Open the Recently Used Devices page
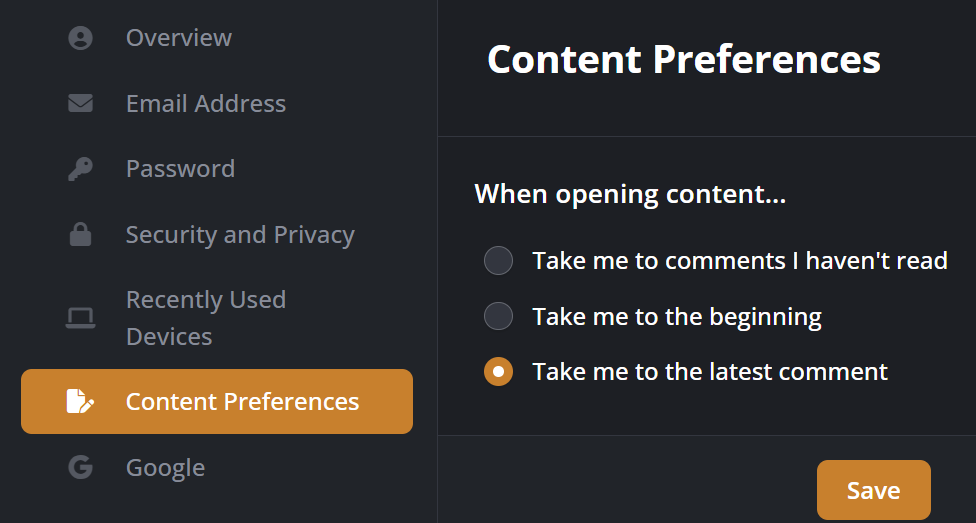The image size is (976, 523). (x=205, y=318)
